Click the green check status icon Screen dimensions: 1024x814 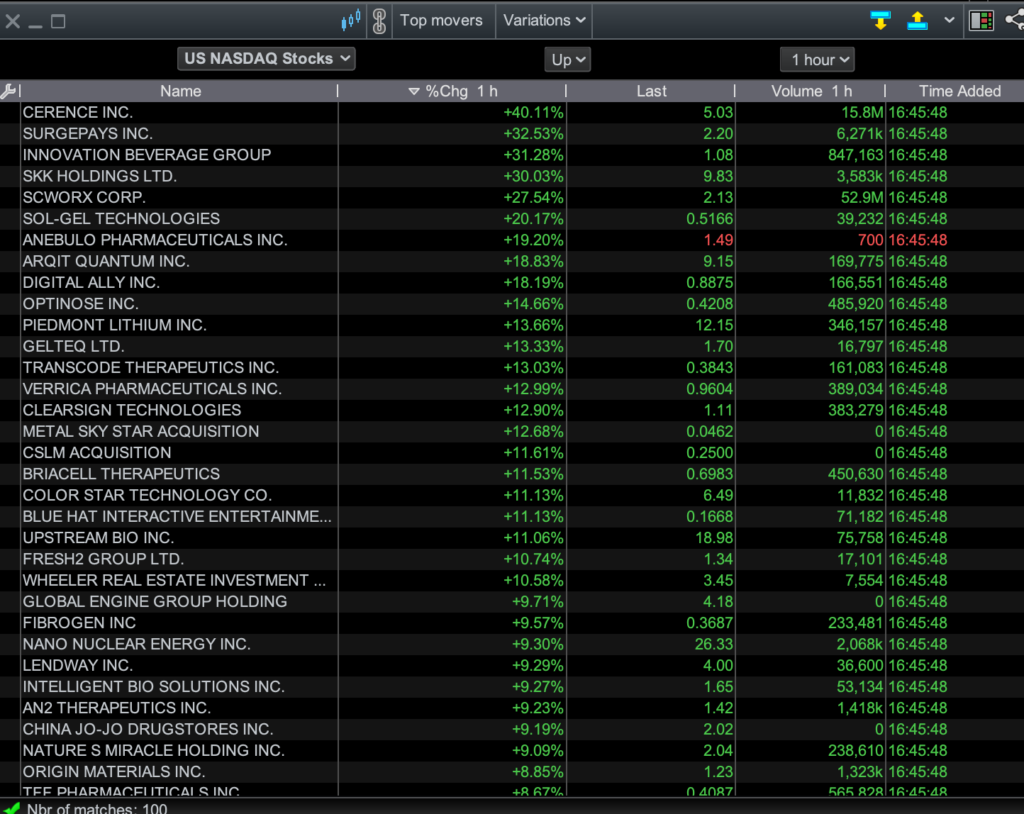pyautogui.click(x=11, y=809)
